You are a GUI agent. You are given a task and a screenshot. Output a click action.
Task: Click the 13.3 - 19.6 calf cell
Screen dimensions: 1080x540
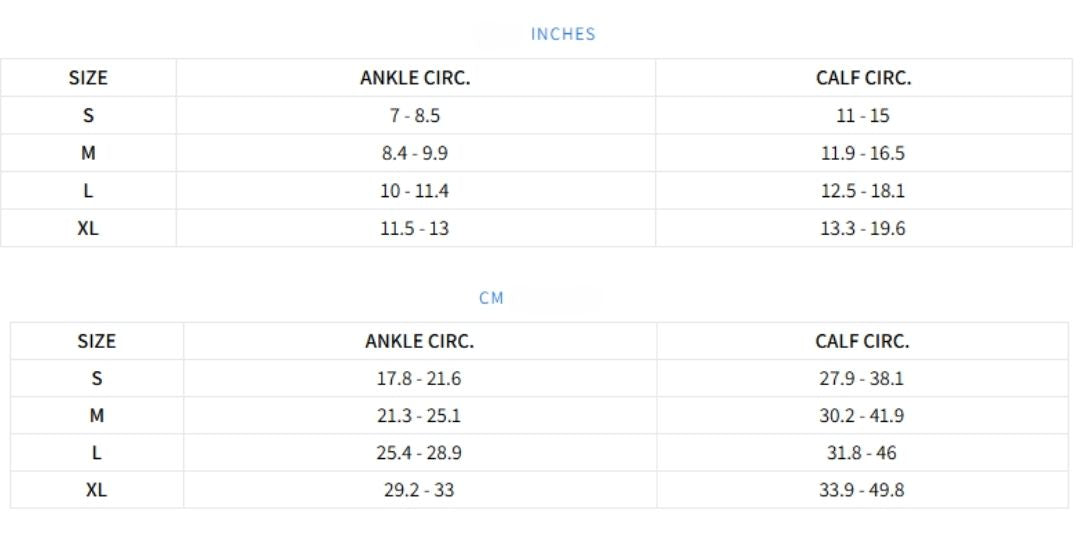(863, 228)
